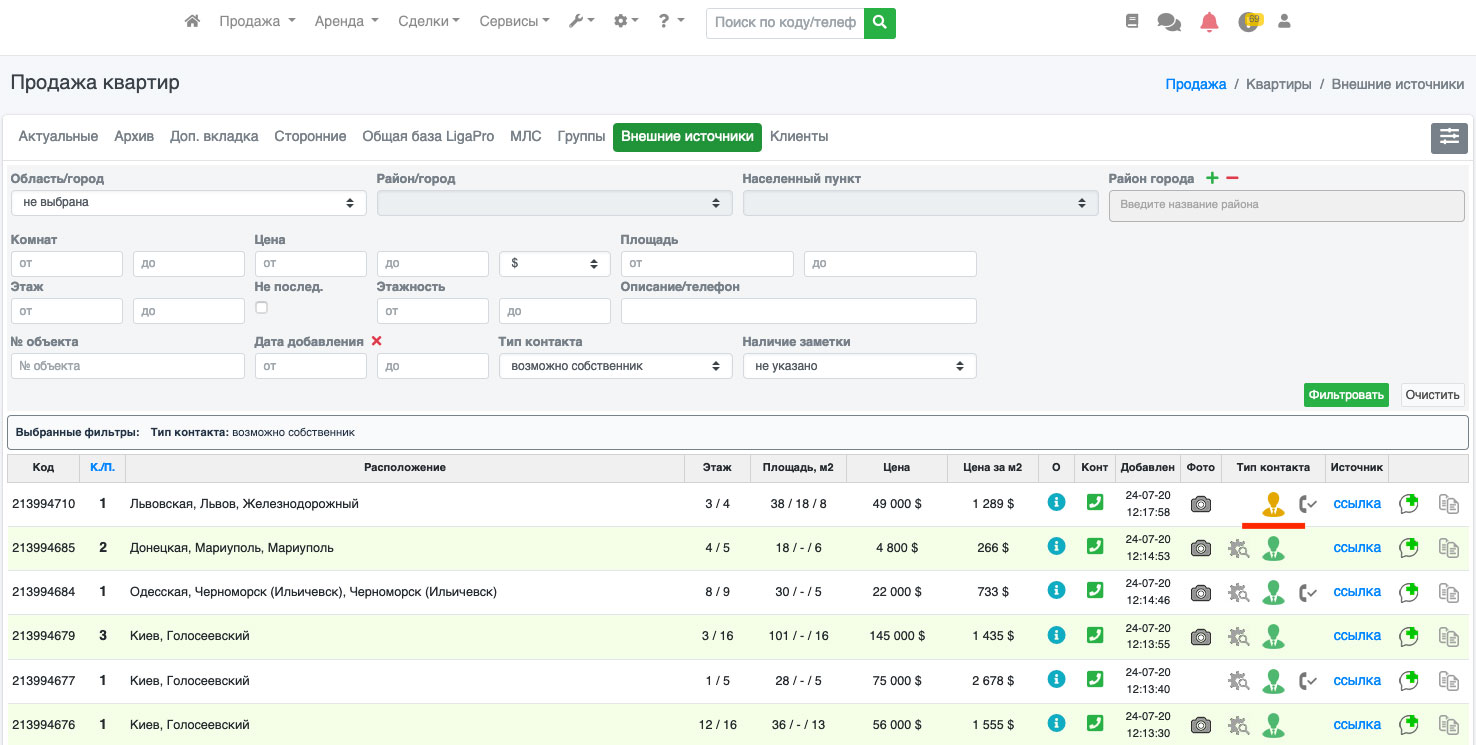Toggle filter panel with sliders button

tap(1449, 138)
